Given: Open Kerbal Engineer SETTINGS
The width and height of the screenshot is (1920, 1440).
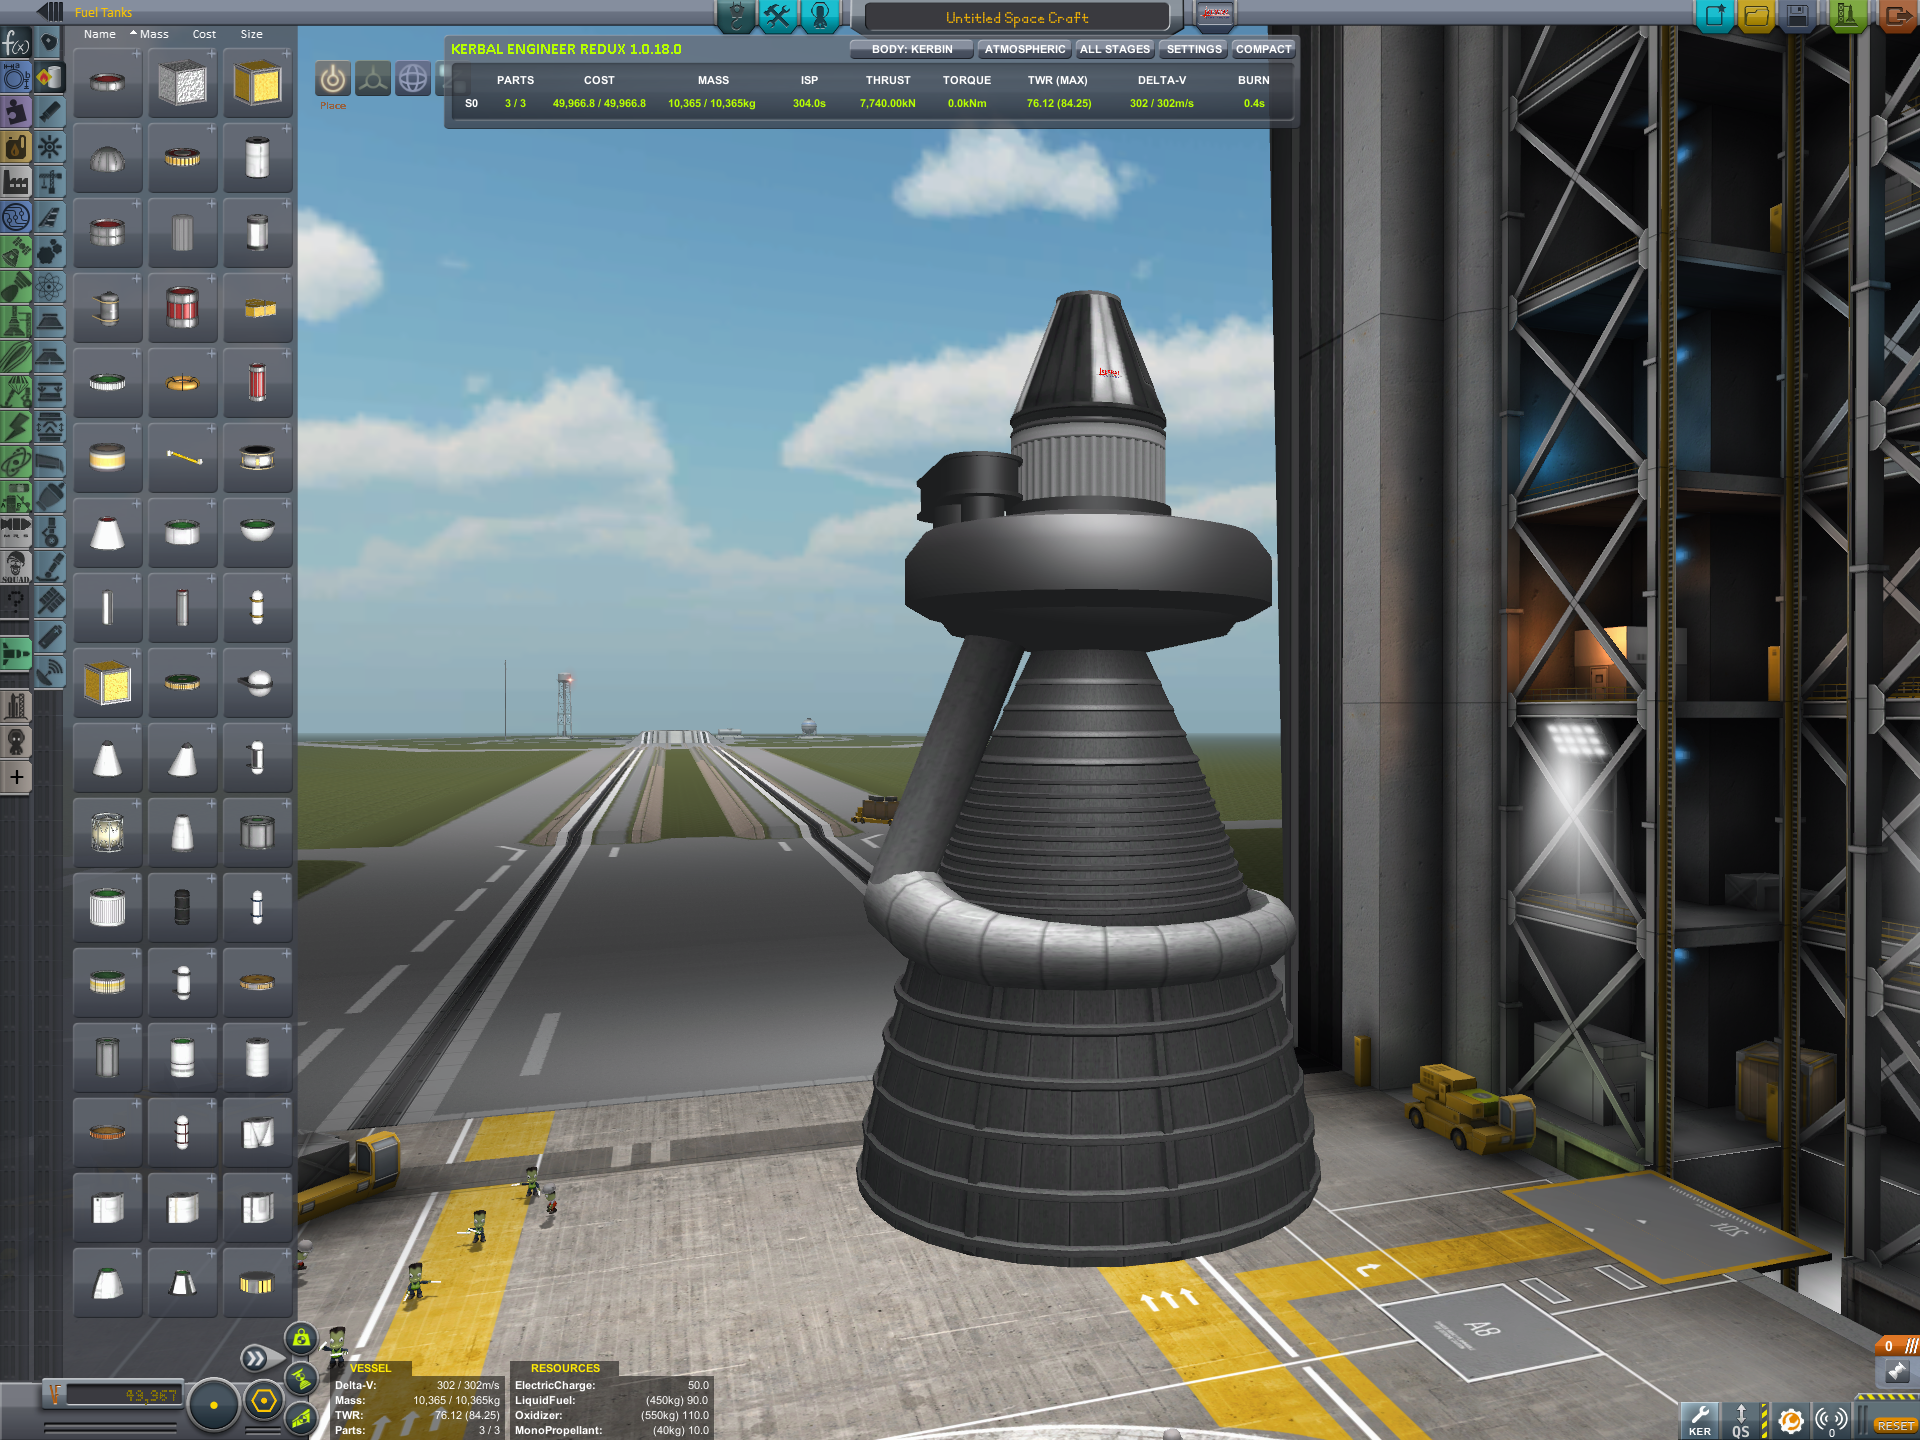Looking at the screenshot, I should point(1193,49).
